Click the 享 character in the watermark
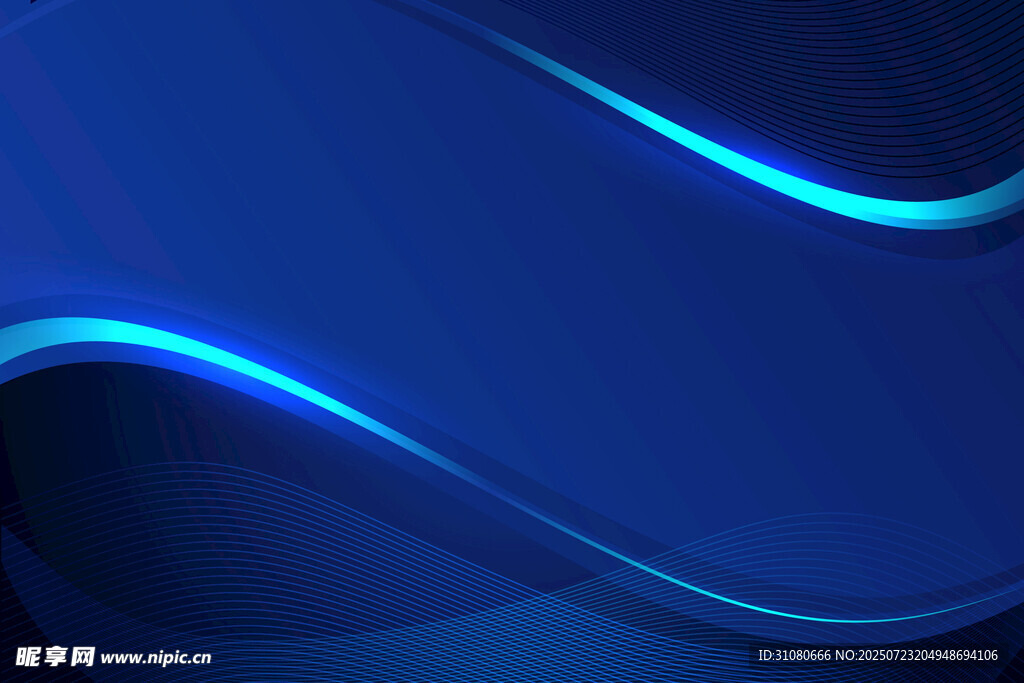1024x683 pixels. pos(55,656)
